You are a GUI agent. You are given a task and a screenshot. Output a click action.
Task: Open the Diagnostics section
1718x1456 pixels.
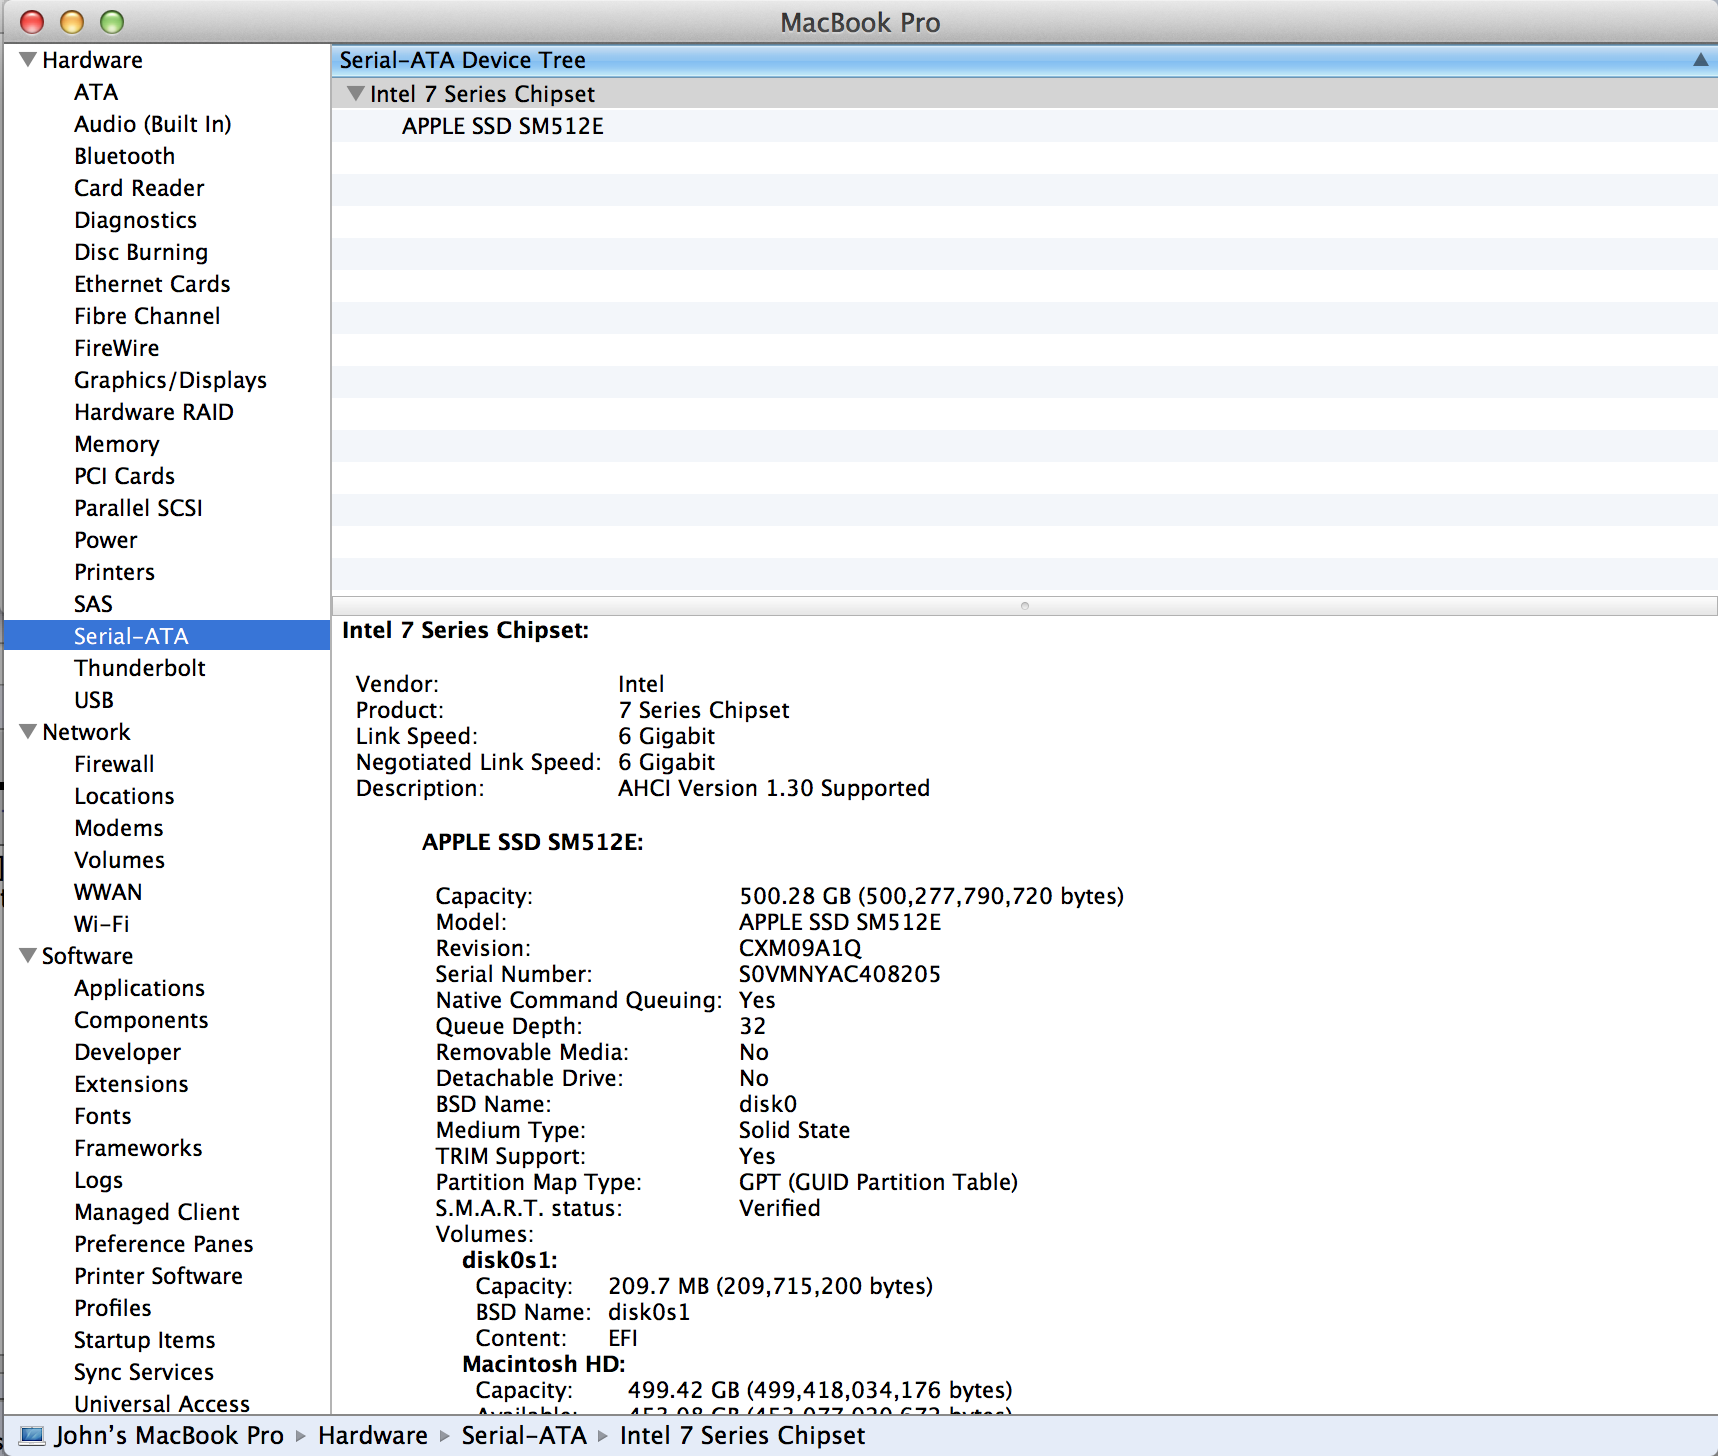(x=136, y=220)
